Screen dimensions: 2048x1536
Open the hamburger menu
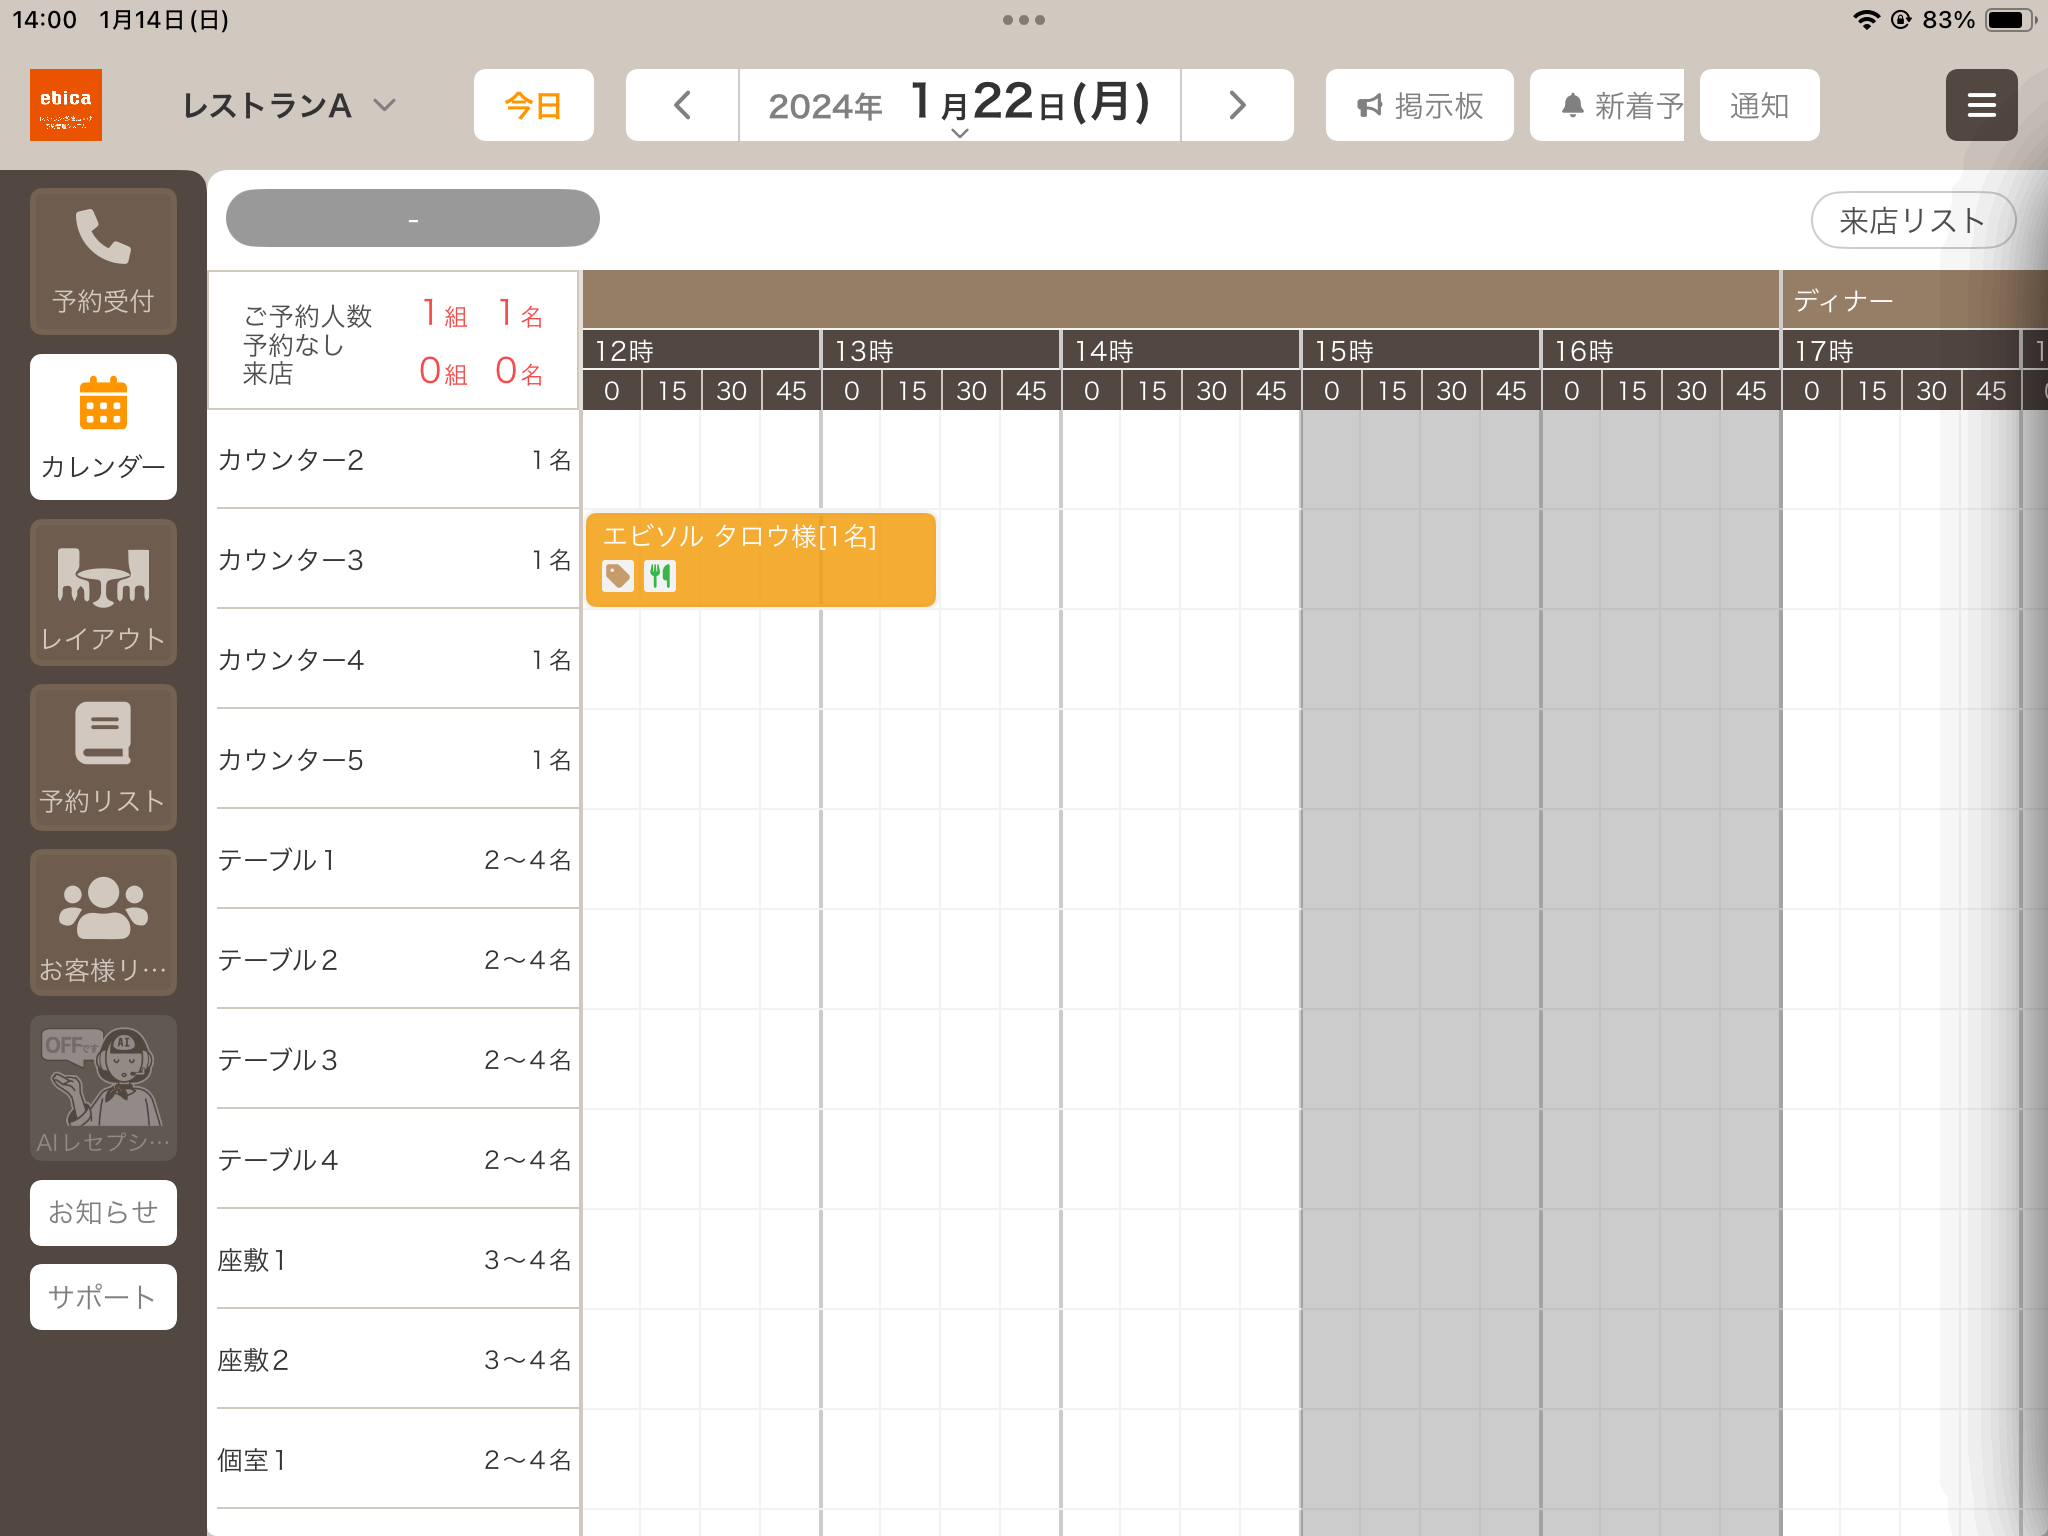point(1981,105)
